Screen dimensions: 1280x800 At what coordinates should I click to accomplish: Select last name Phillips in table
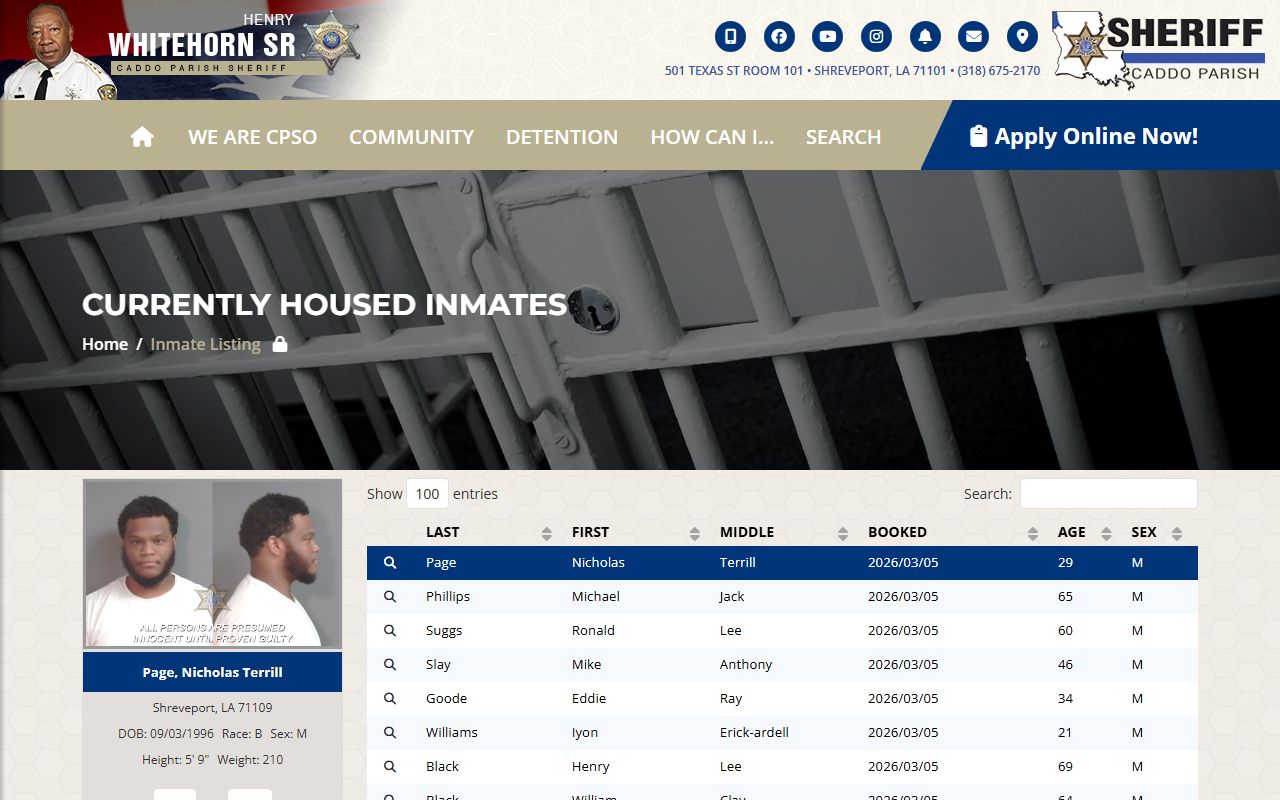448,597
